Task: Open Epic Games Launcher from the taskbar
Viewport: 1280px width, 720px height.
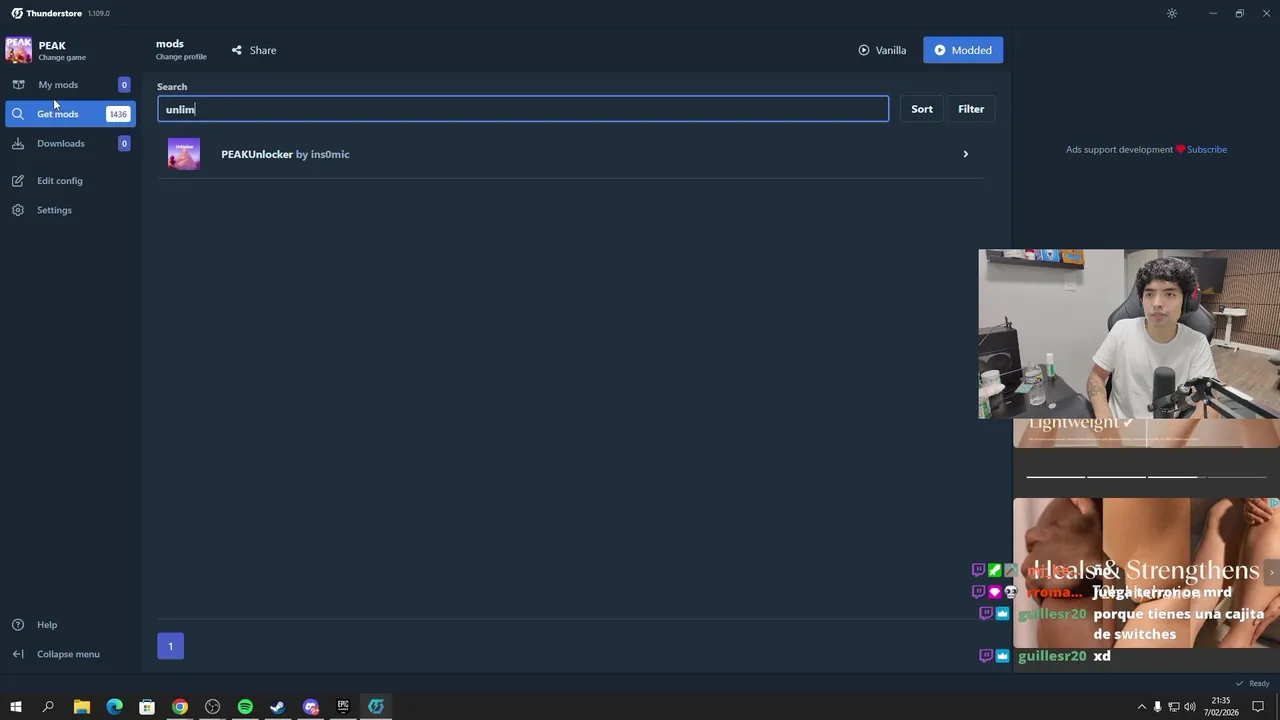Action: [343, 707]
